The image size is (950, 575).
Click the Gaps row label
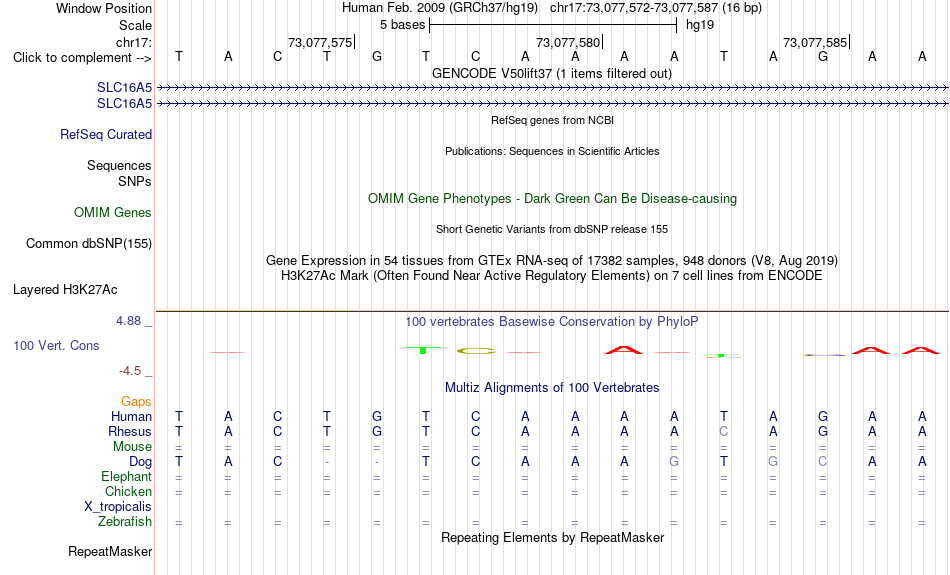136,402
